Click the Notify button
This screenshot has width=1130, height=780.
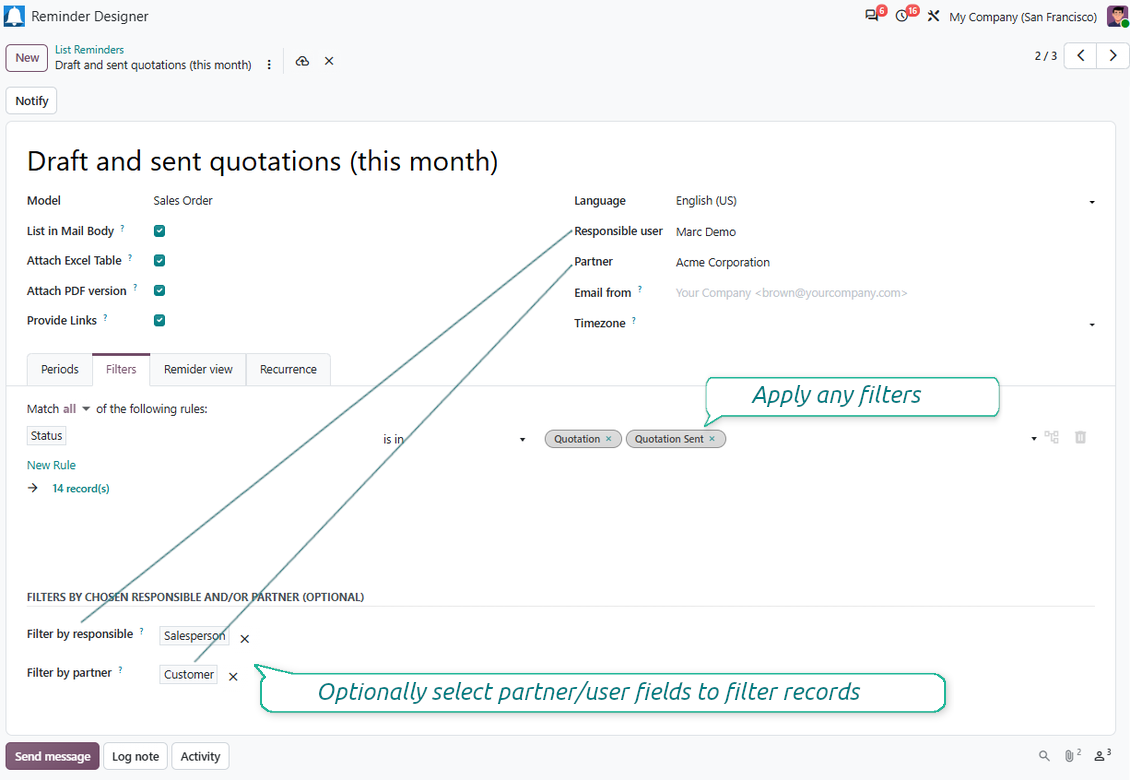tap(32, 101)
